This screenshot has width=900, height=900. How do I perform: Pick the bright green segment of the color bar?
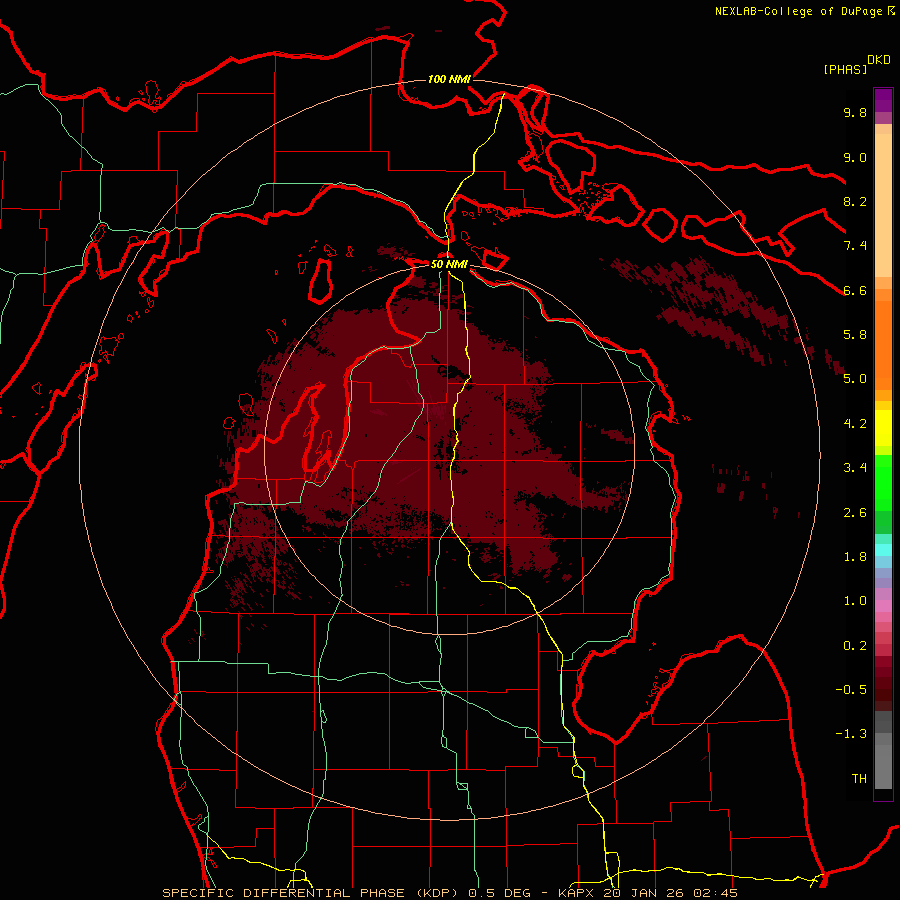883,482
